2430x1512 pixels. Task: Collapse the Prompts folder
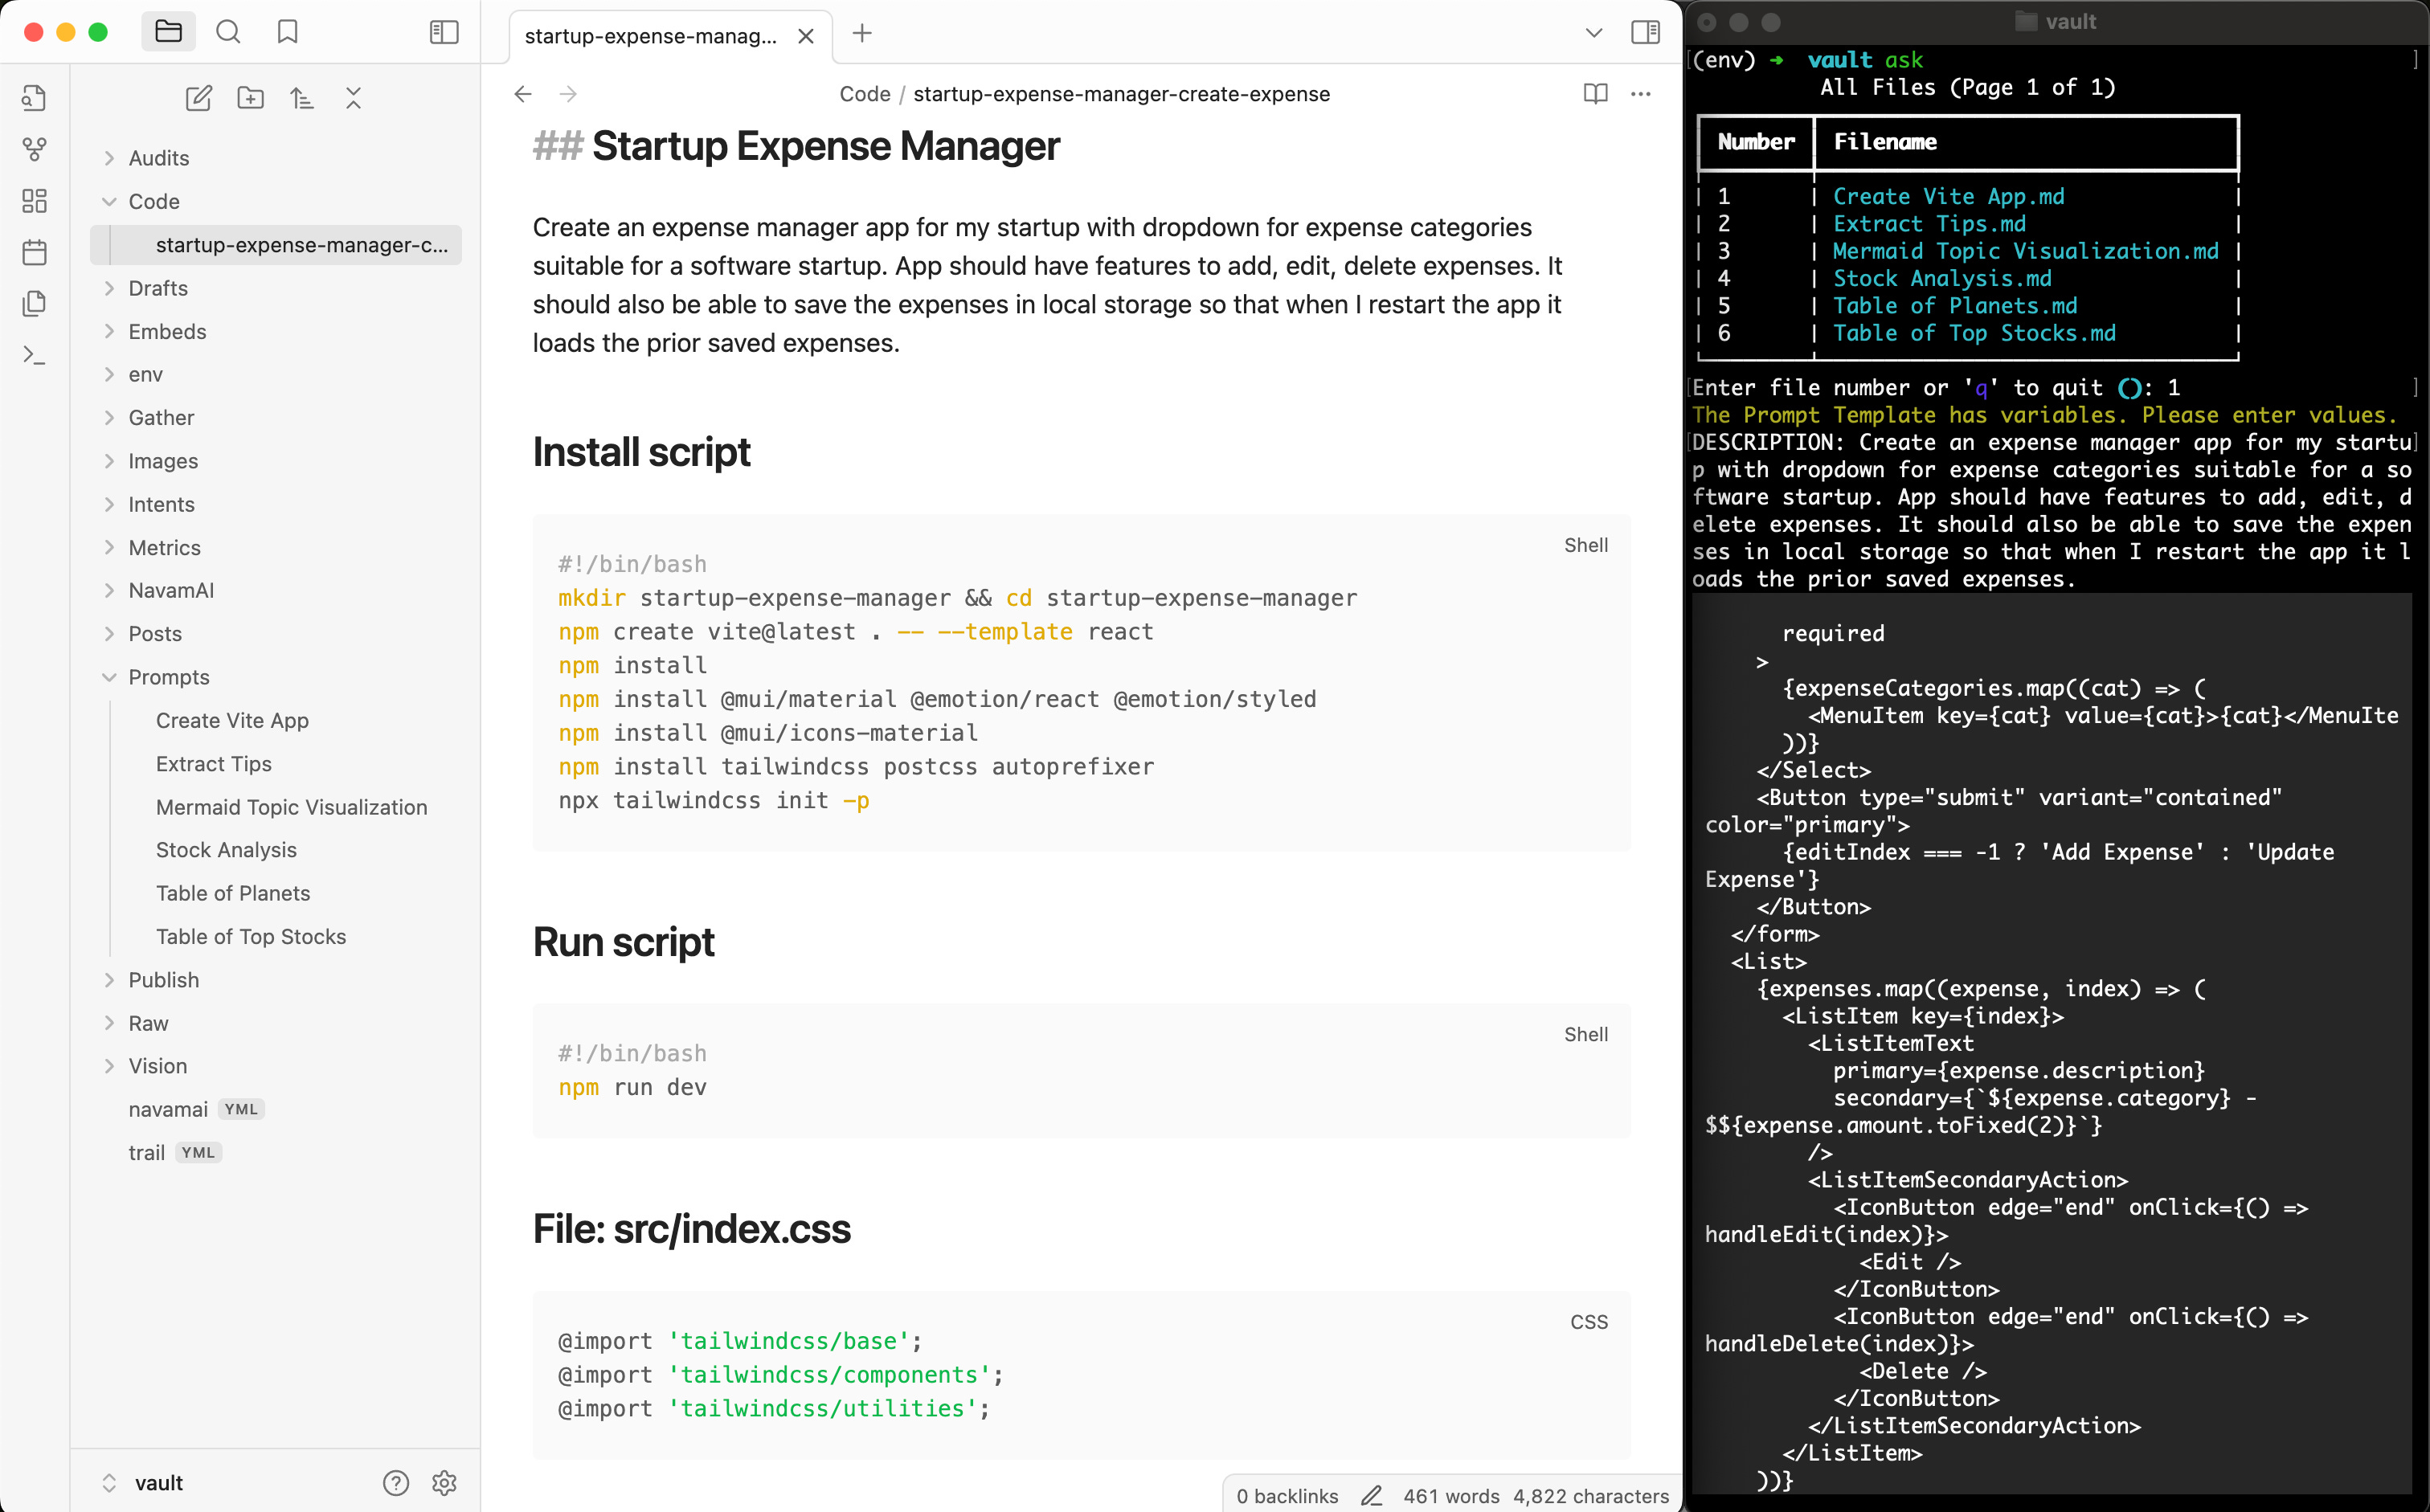[168, 677]
